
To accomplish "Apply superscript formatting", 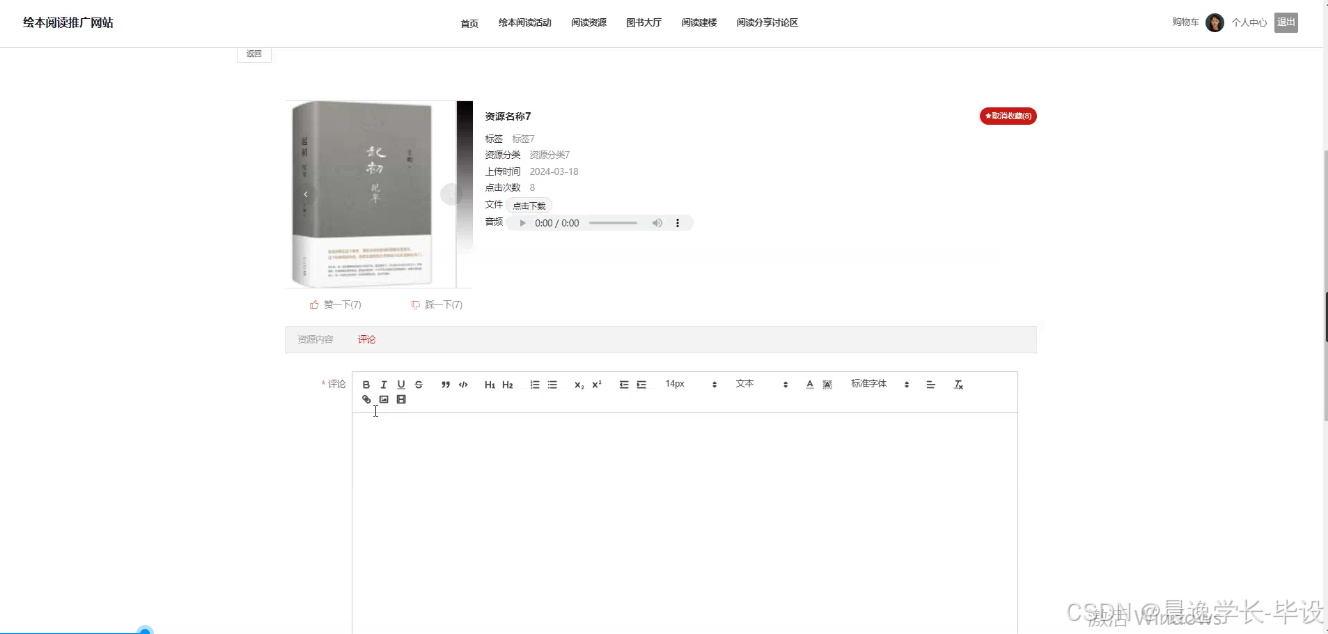I will (x=597, y=384).
